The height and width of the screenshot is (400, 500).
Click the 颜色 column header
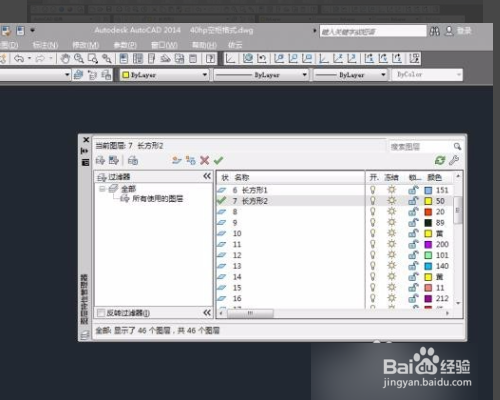click(435, 177)
